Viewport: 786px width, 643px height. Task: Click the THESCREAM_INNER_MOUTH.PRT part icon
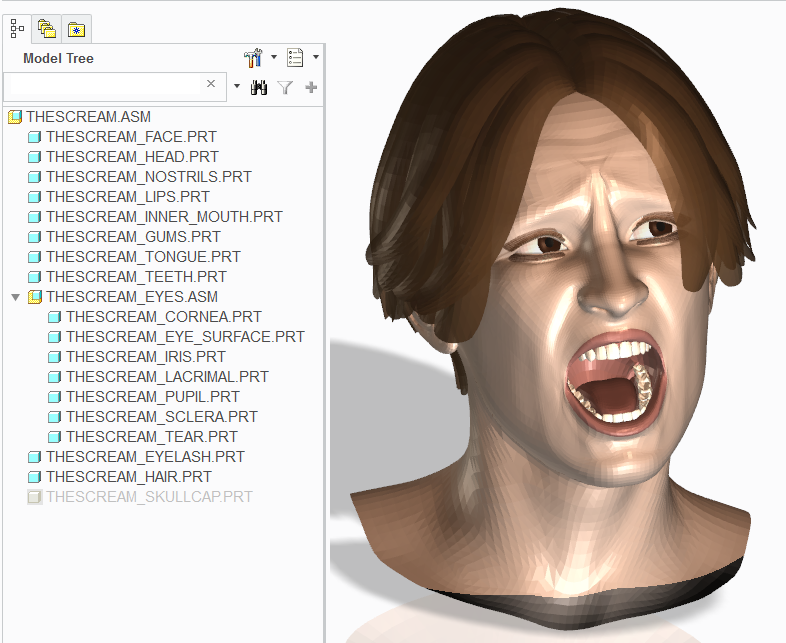coord(34,217)
